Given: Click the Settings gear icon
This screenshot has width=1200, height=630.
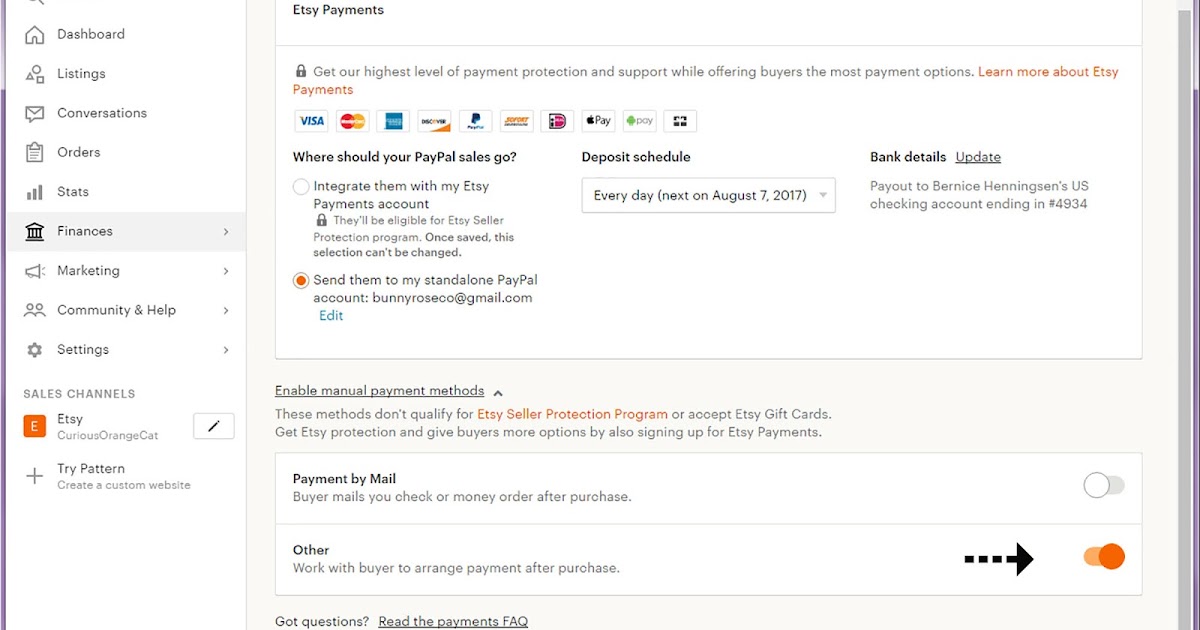Looking at the screenshot, I should pyautogui.click(x=35, y=350).
